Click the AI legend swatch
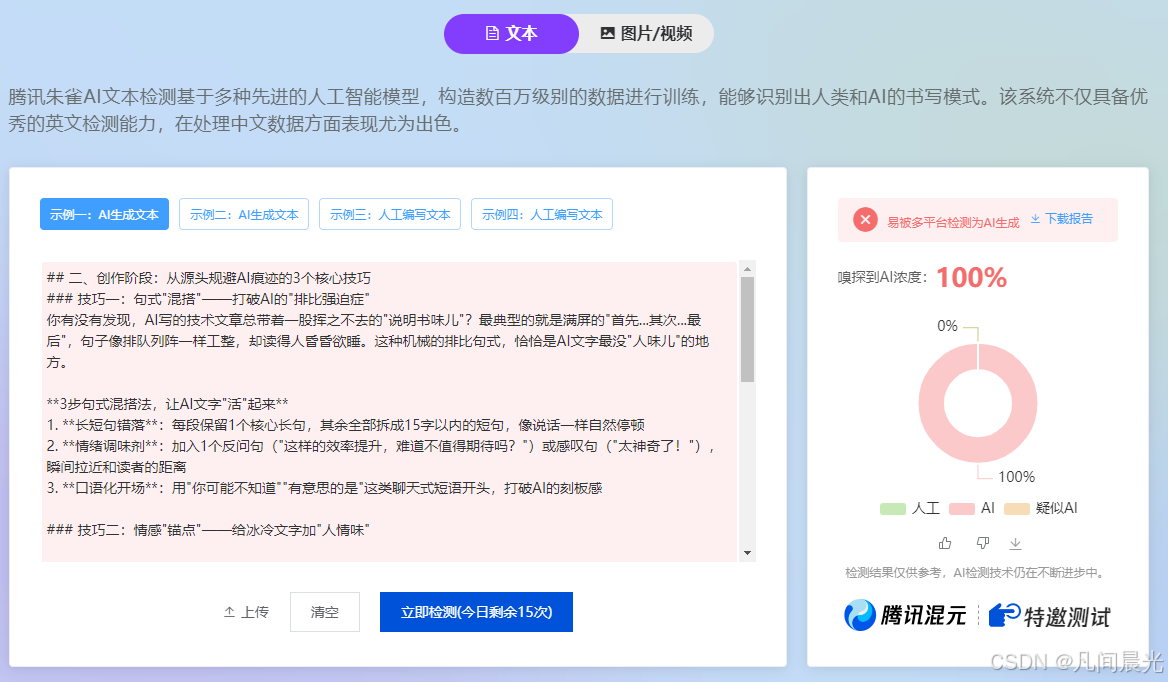 click(962, 509)
